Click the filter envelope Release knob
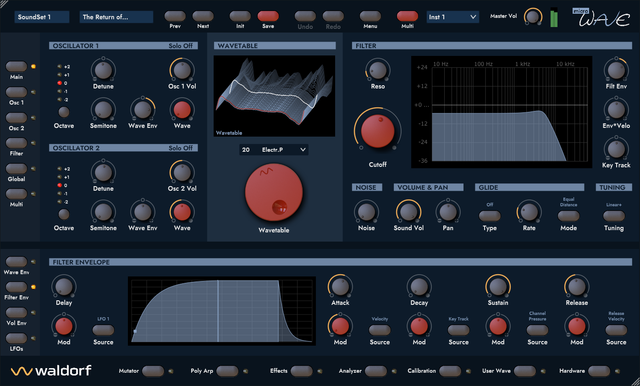 coord(577,287)
